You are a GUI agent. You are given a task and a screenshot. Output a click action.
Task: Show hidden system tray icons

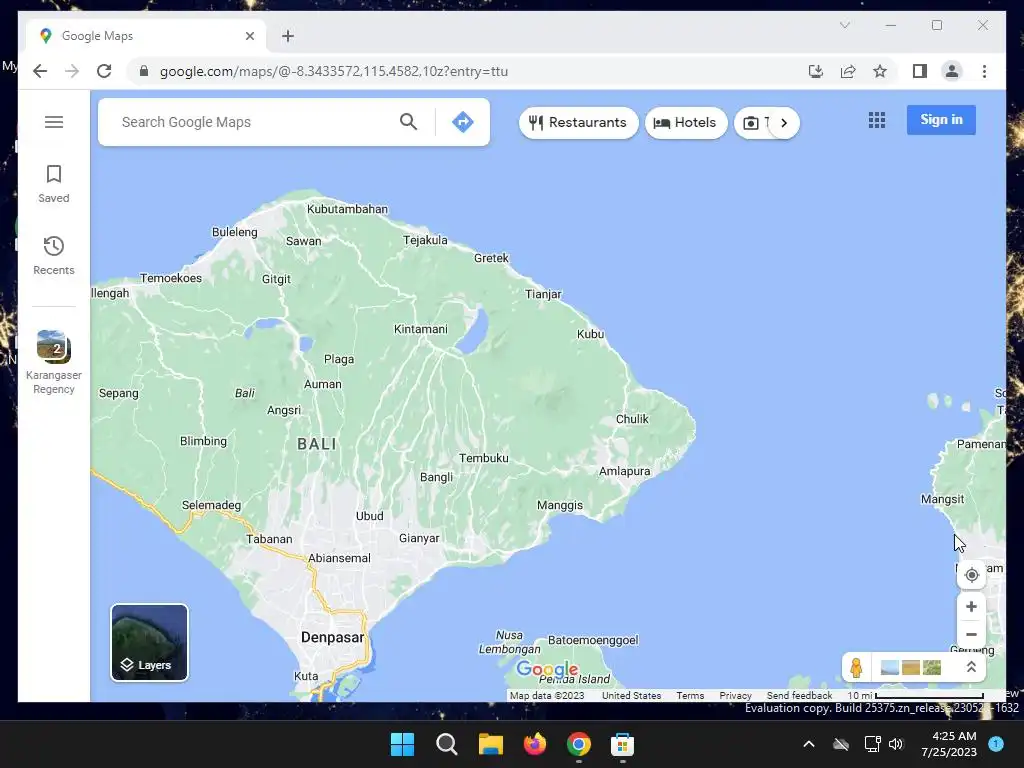[x=808, y=744]
